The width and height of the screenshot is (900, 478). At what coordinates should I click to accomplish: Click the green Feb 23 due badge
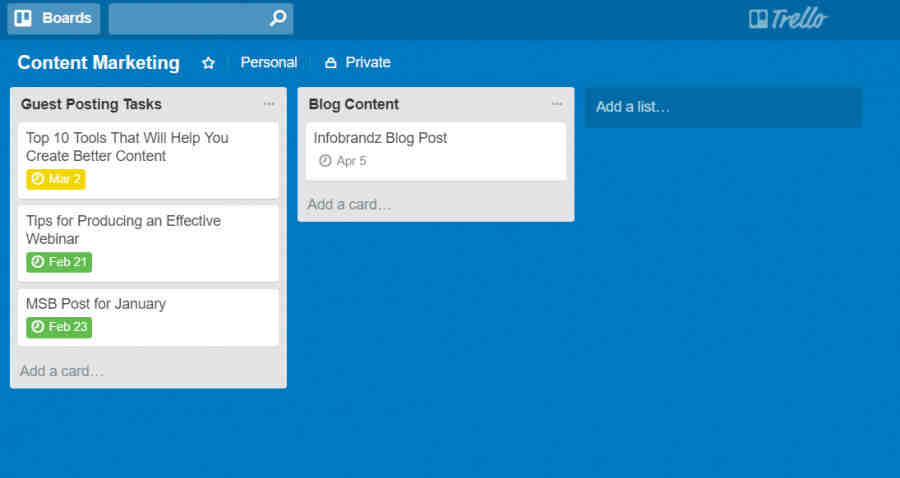pos(59,326)
